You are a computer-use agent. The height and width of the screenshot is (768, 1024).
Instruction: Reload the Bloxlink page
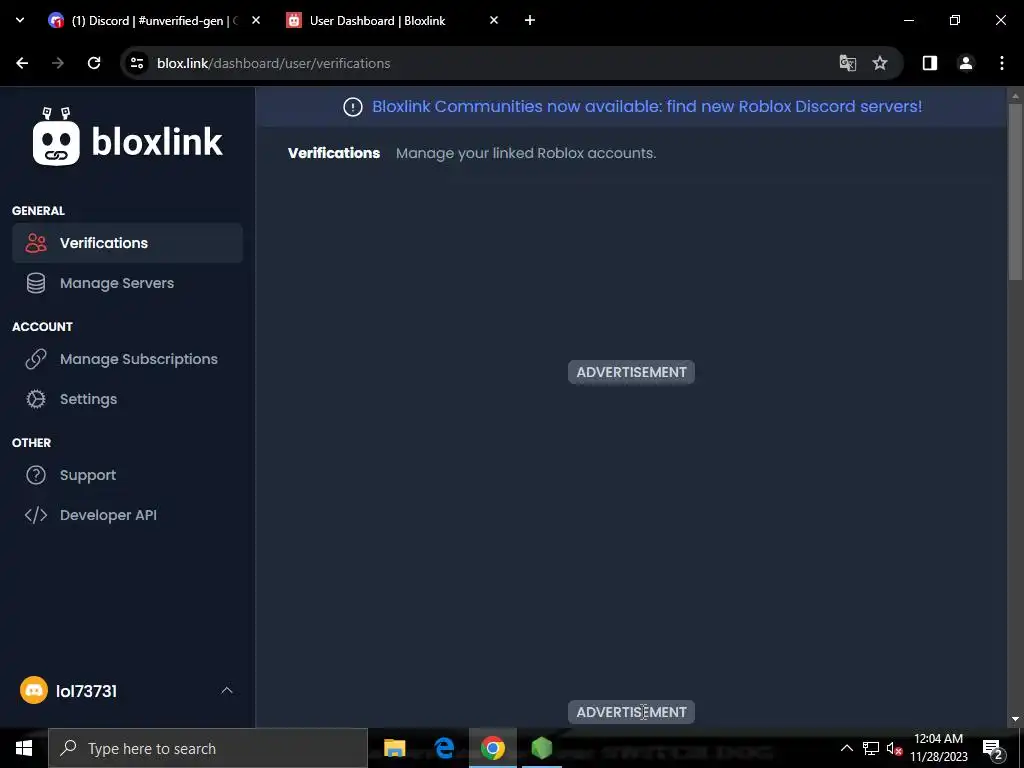tap(94, 63)
